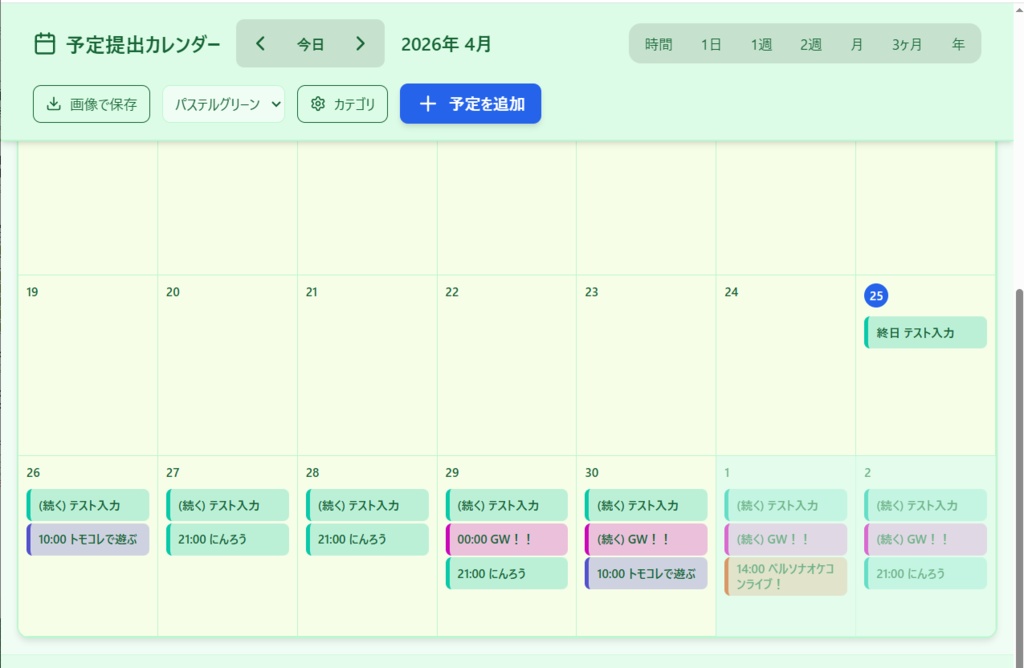Open 21:00 にんろう event on 29th

(507, 573)
